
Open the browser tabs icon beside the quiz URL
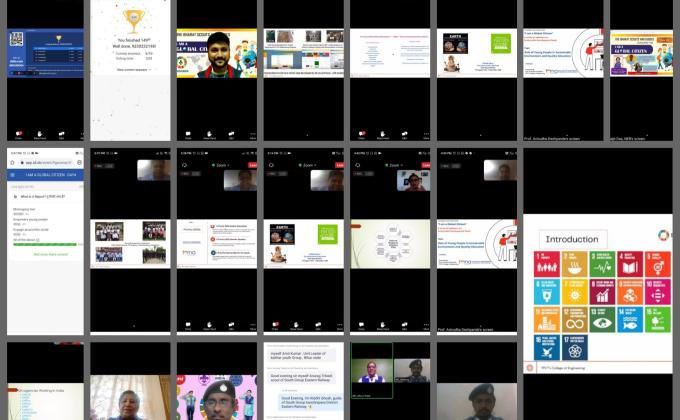pyautogui.click(x=79, y=162)
